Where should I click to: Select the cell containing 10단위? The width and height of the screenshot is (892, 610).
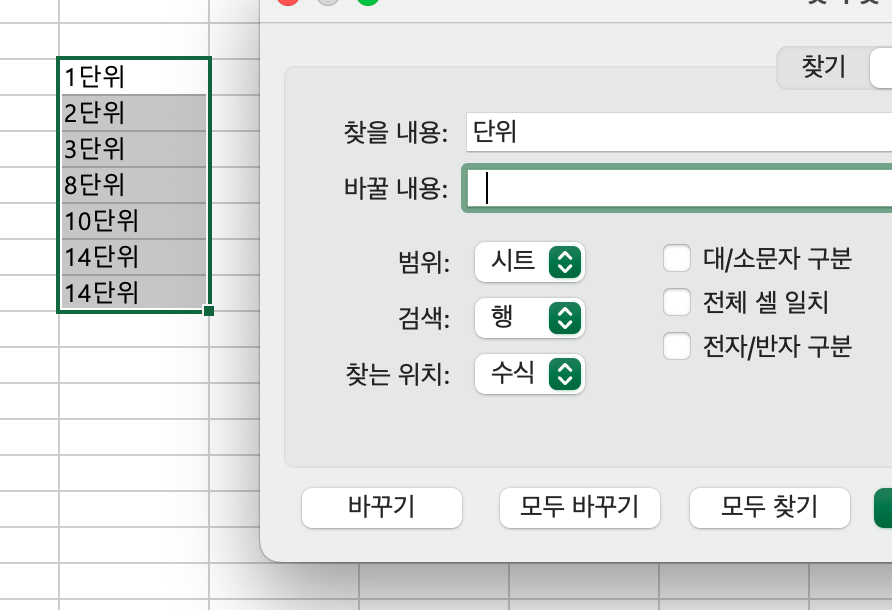point(134,221)
